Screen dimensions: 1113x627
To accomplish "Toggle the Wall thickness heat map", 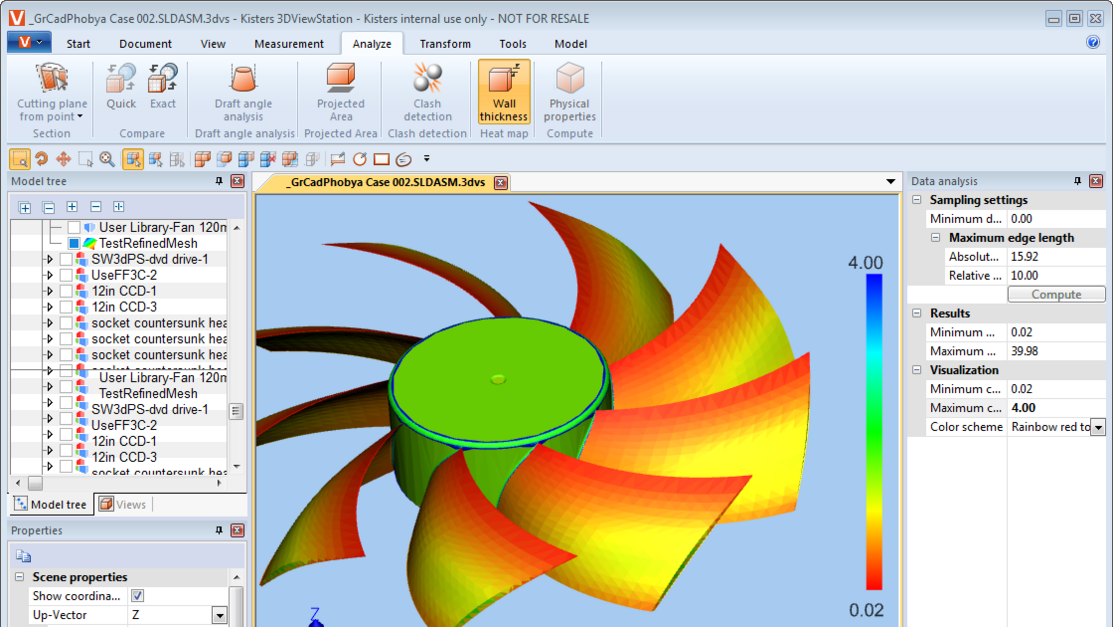I will 504,92.
